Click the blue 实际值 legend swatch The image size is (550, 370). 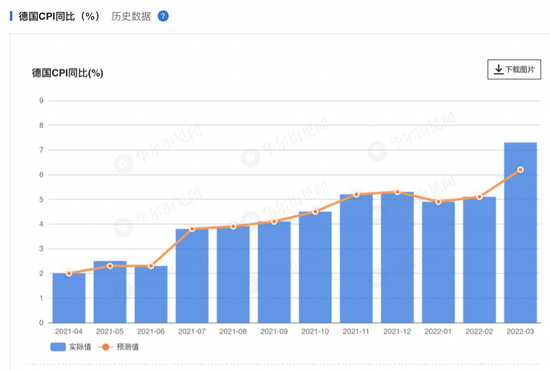[58, 347]
